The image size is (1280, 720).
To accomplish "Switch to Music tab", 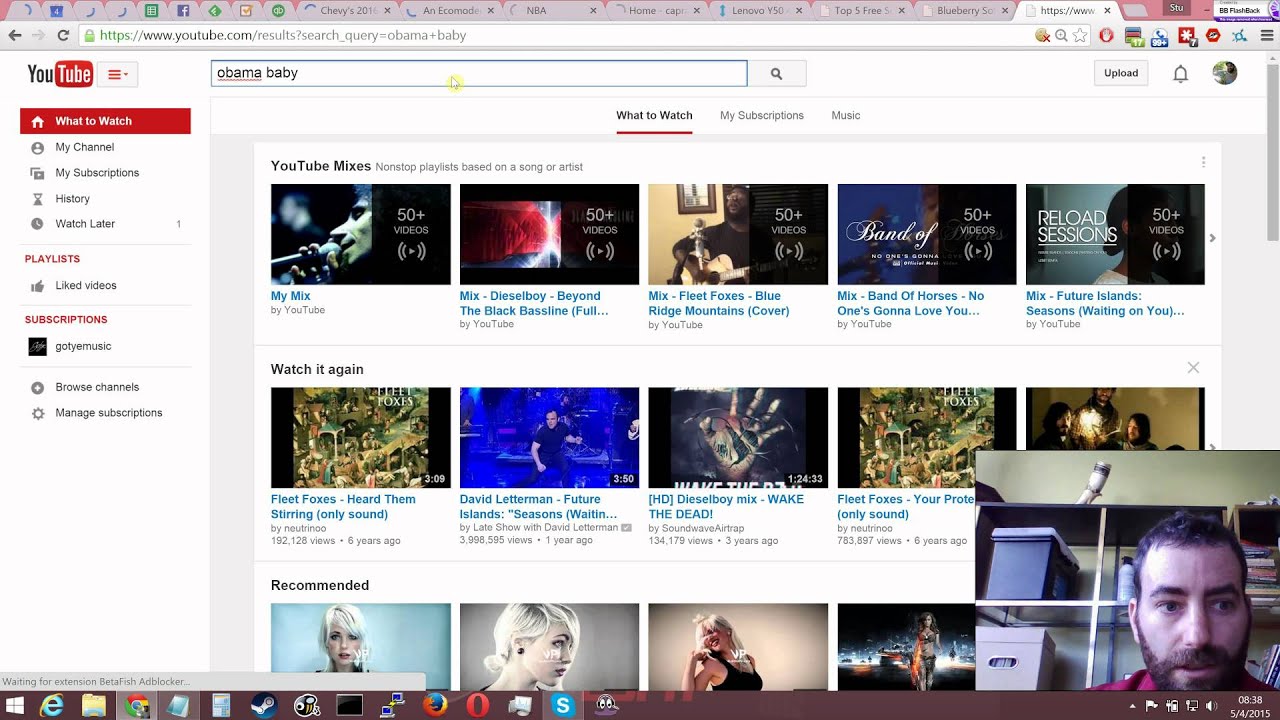I will (846, 115).
